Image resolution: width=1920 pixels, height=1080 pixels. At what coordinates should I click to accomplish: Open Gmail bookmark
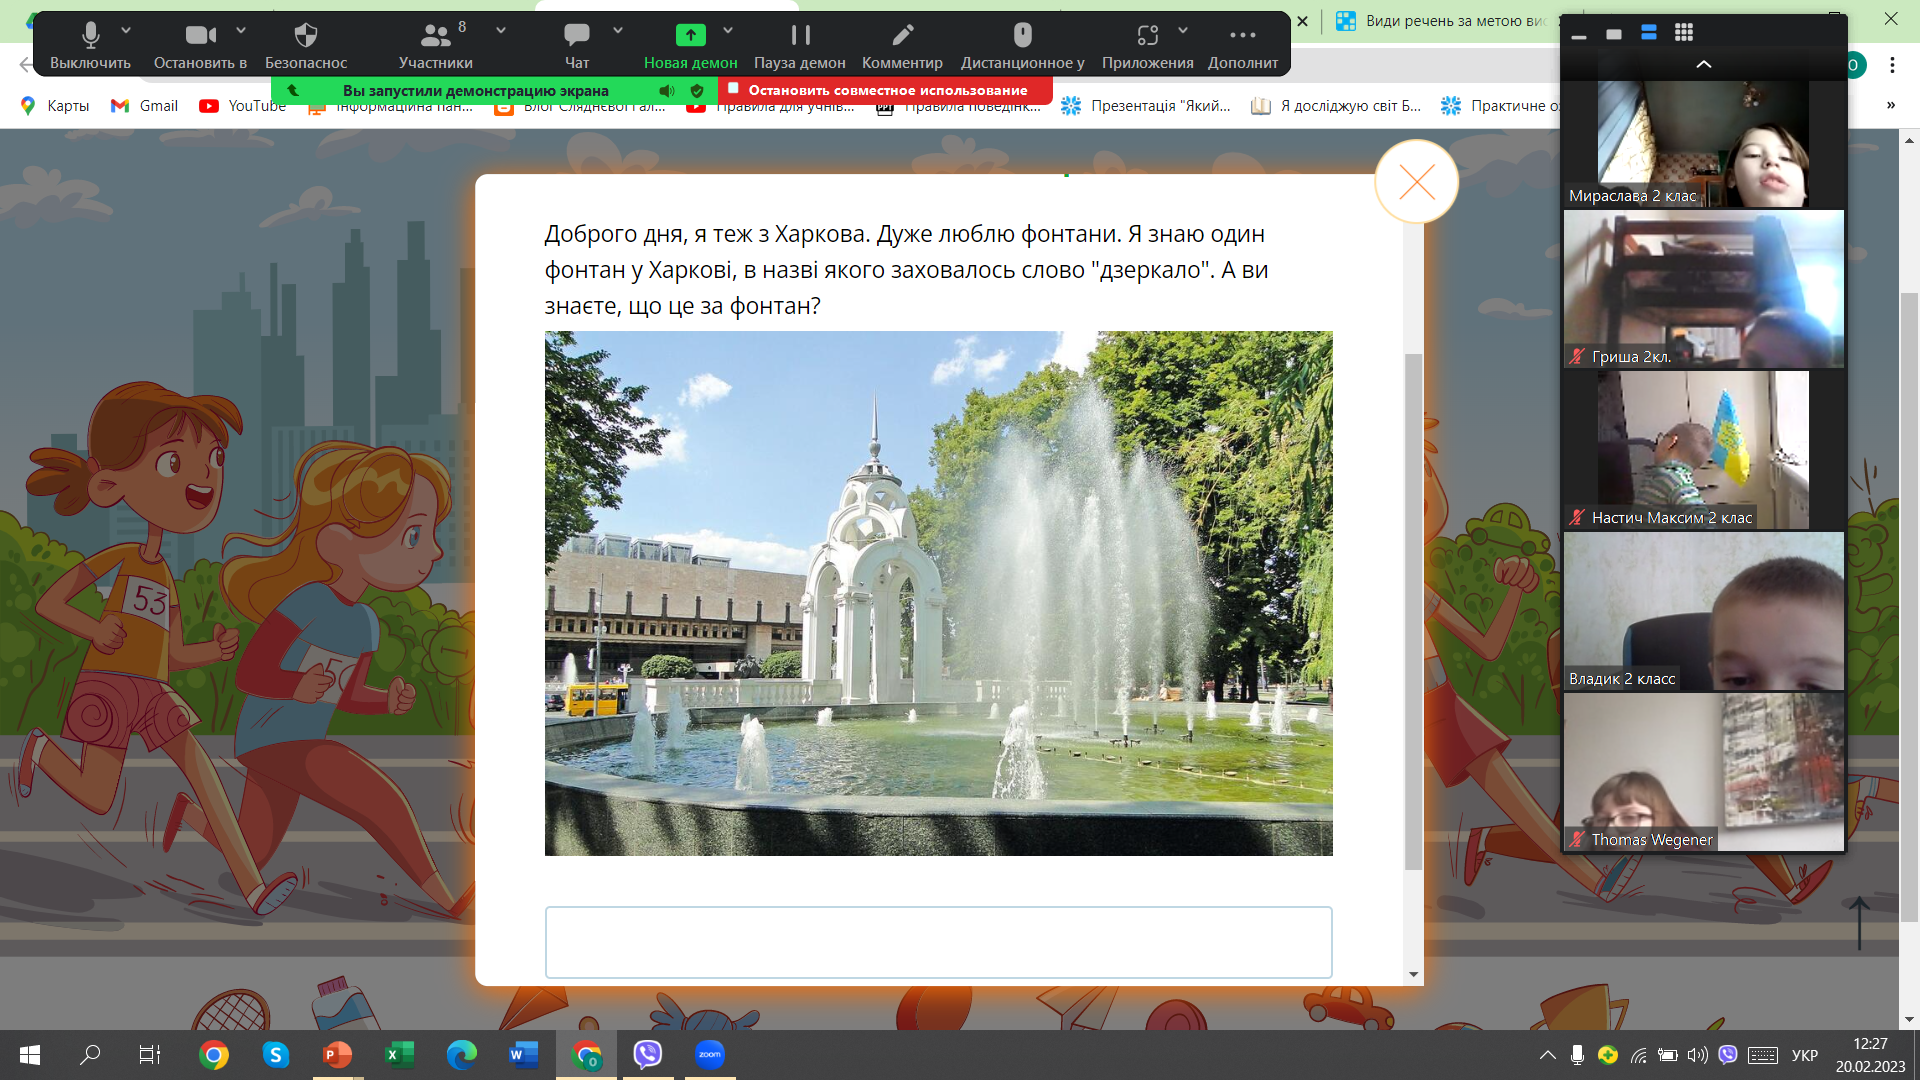(x=144, y=106)
